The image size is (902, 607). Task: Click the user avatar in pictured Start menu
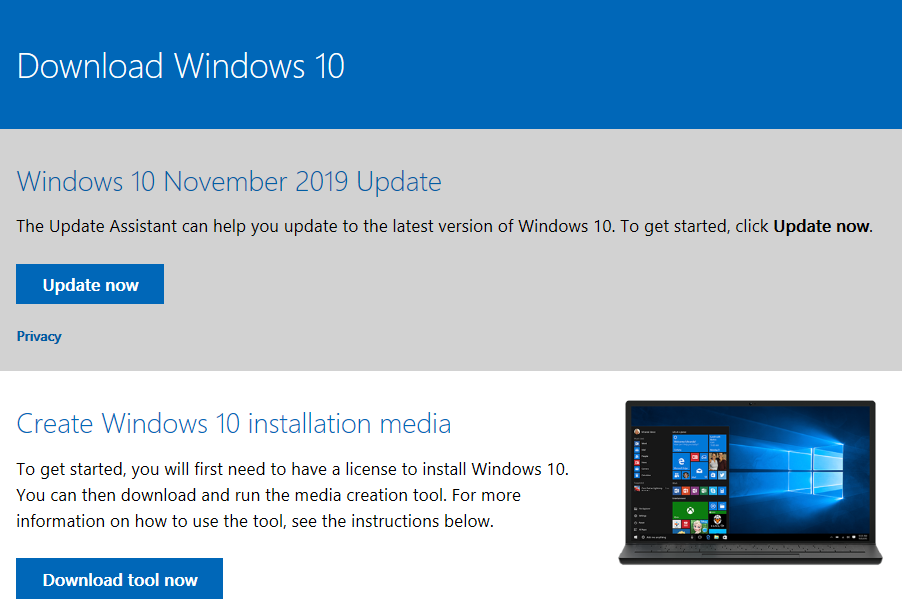637,432
